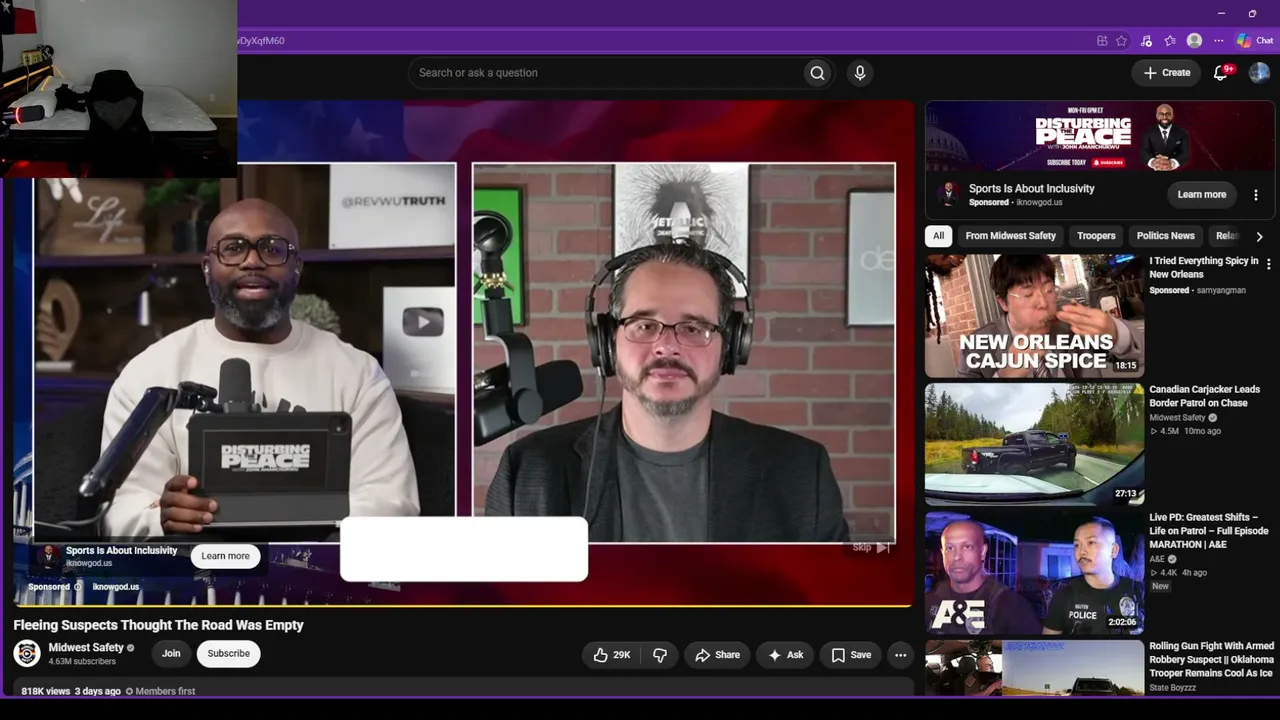This screenshot has width=1280, height=720.
Task: Open the Midwest Safety channel name link
Action: [x=86, y=647]
